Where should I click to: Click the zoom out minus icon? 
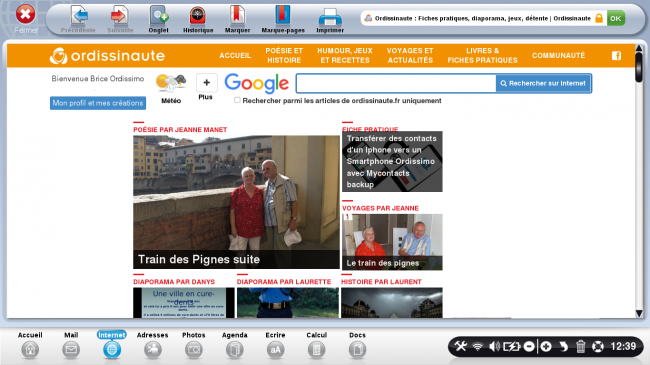click(529, 346)
